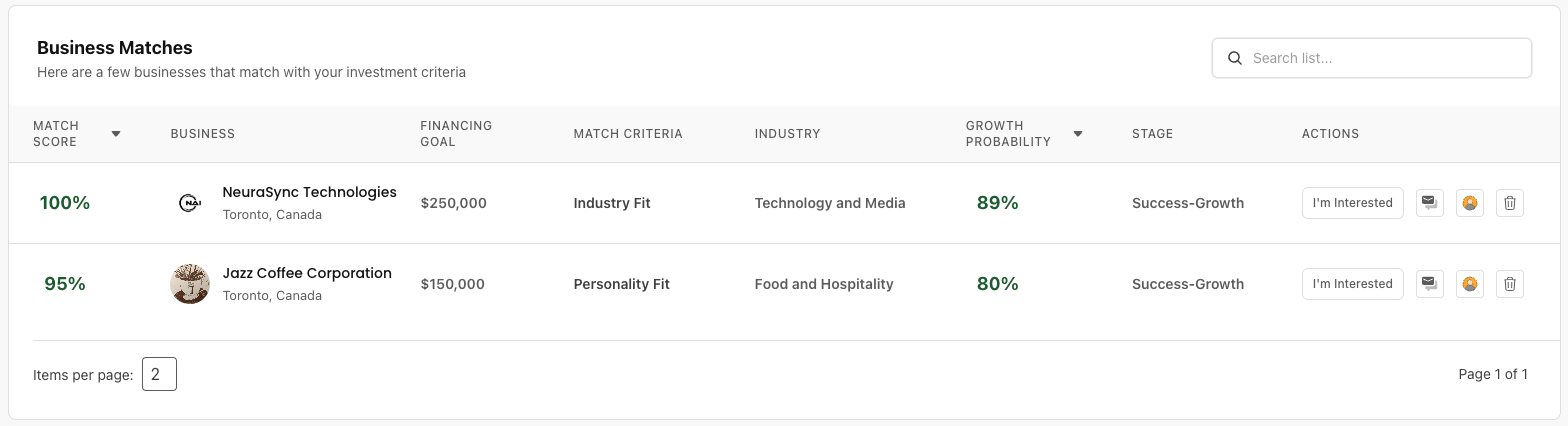Sort by Growth Probability arrow
The image size is (1568, 426).
pos(1078,134)
